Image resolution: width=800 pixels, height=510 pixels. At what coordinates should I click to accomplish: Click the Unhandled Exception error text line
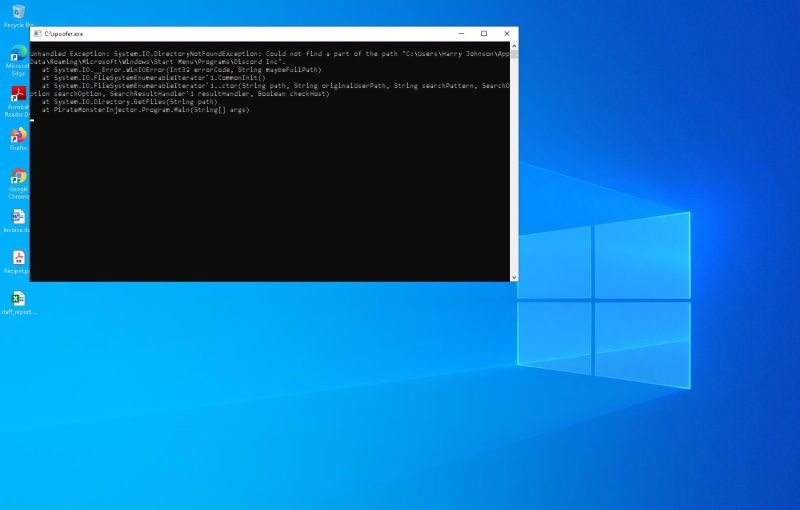click(269, 54)
